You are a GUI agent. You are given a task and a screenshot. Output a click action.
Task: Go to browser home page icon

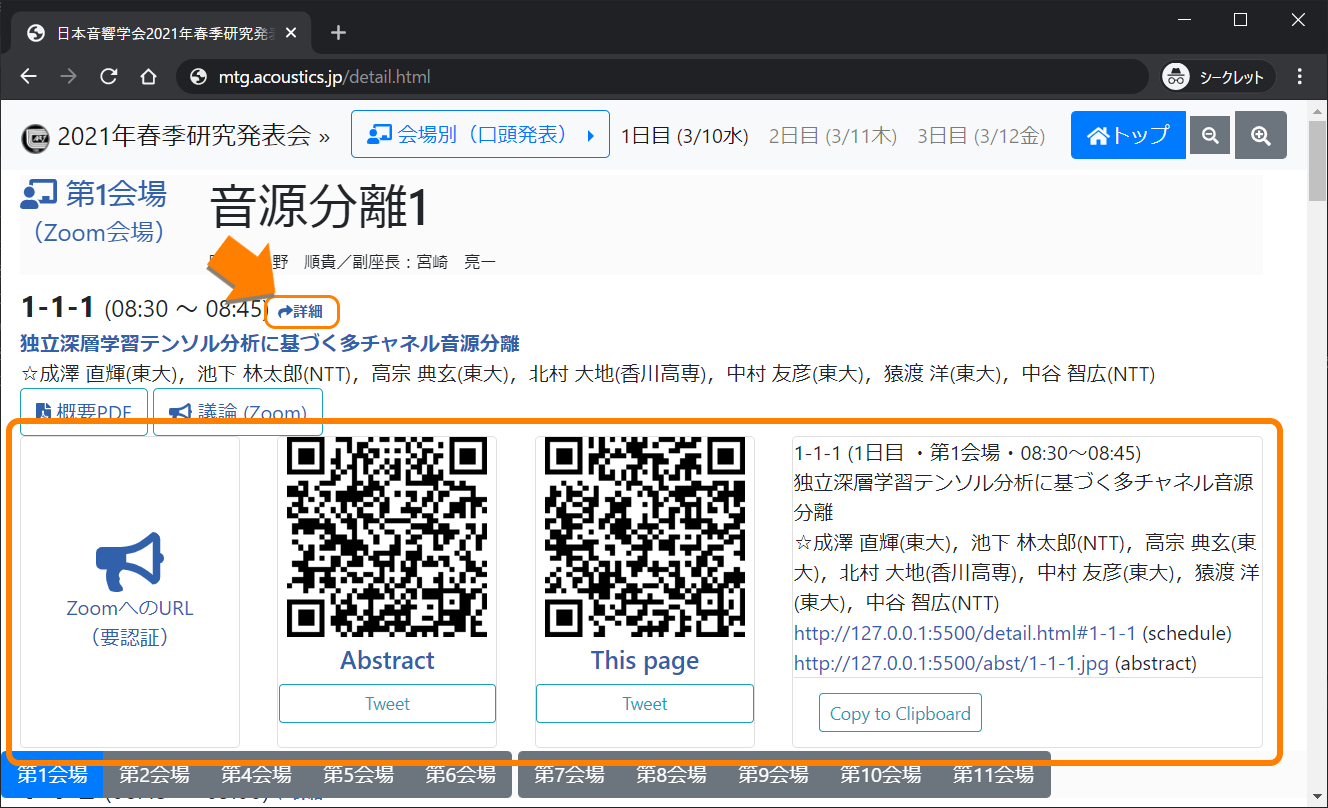tap(148, 77)
